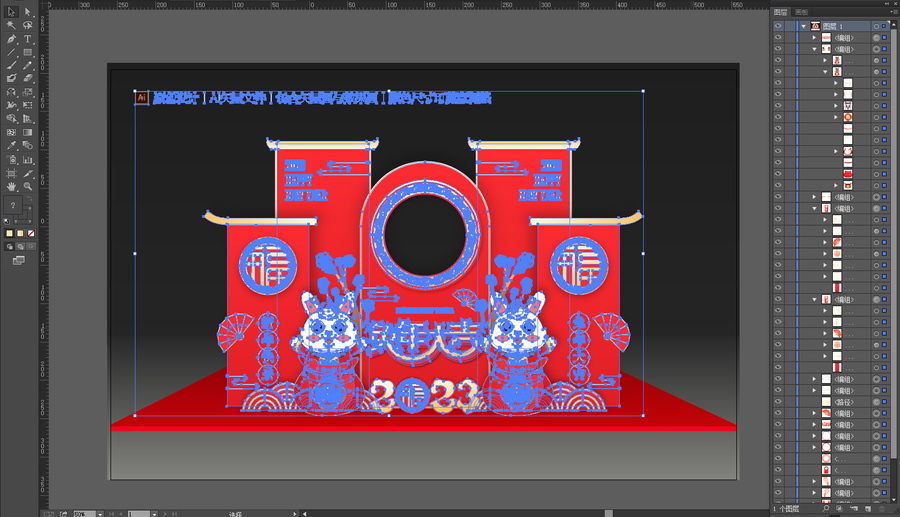Select the Width tool
Viewport: 900px width, 517px height.
(x=11, y=105)
